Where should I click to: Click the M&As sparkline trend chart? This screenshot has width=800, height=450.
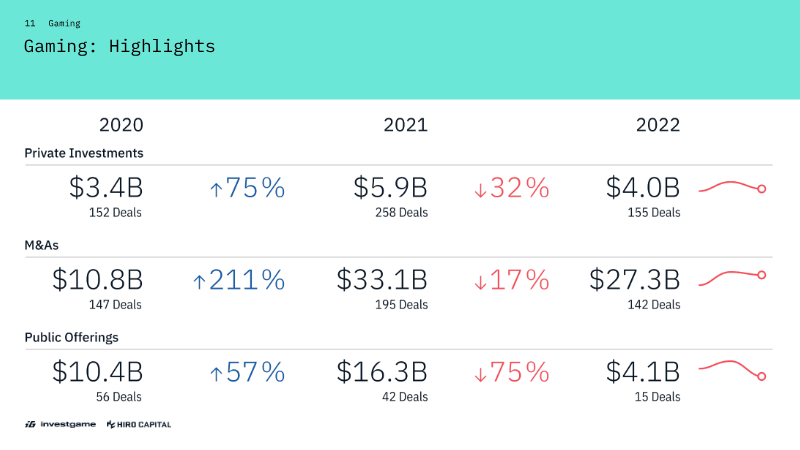tap(732, 278)
